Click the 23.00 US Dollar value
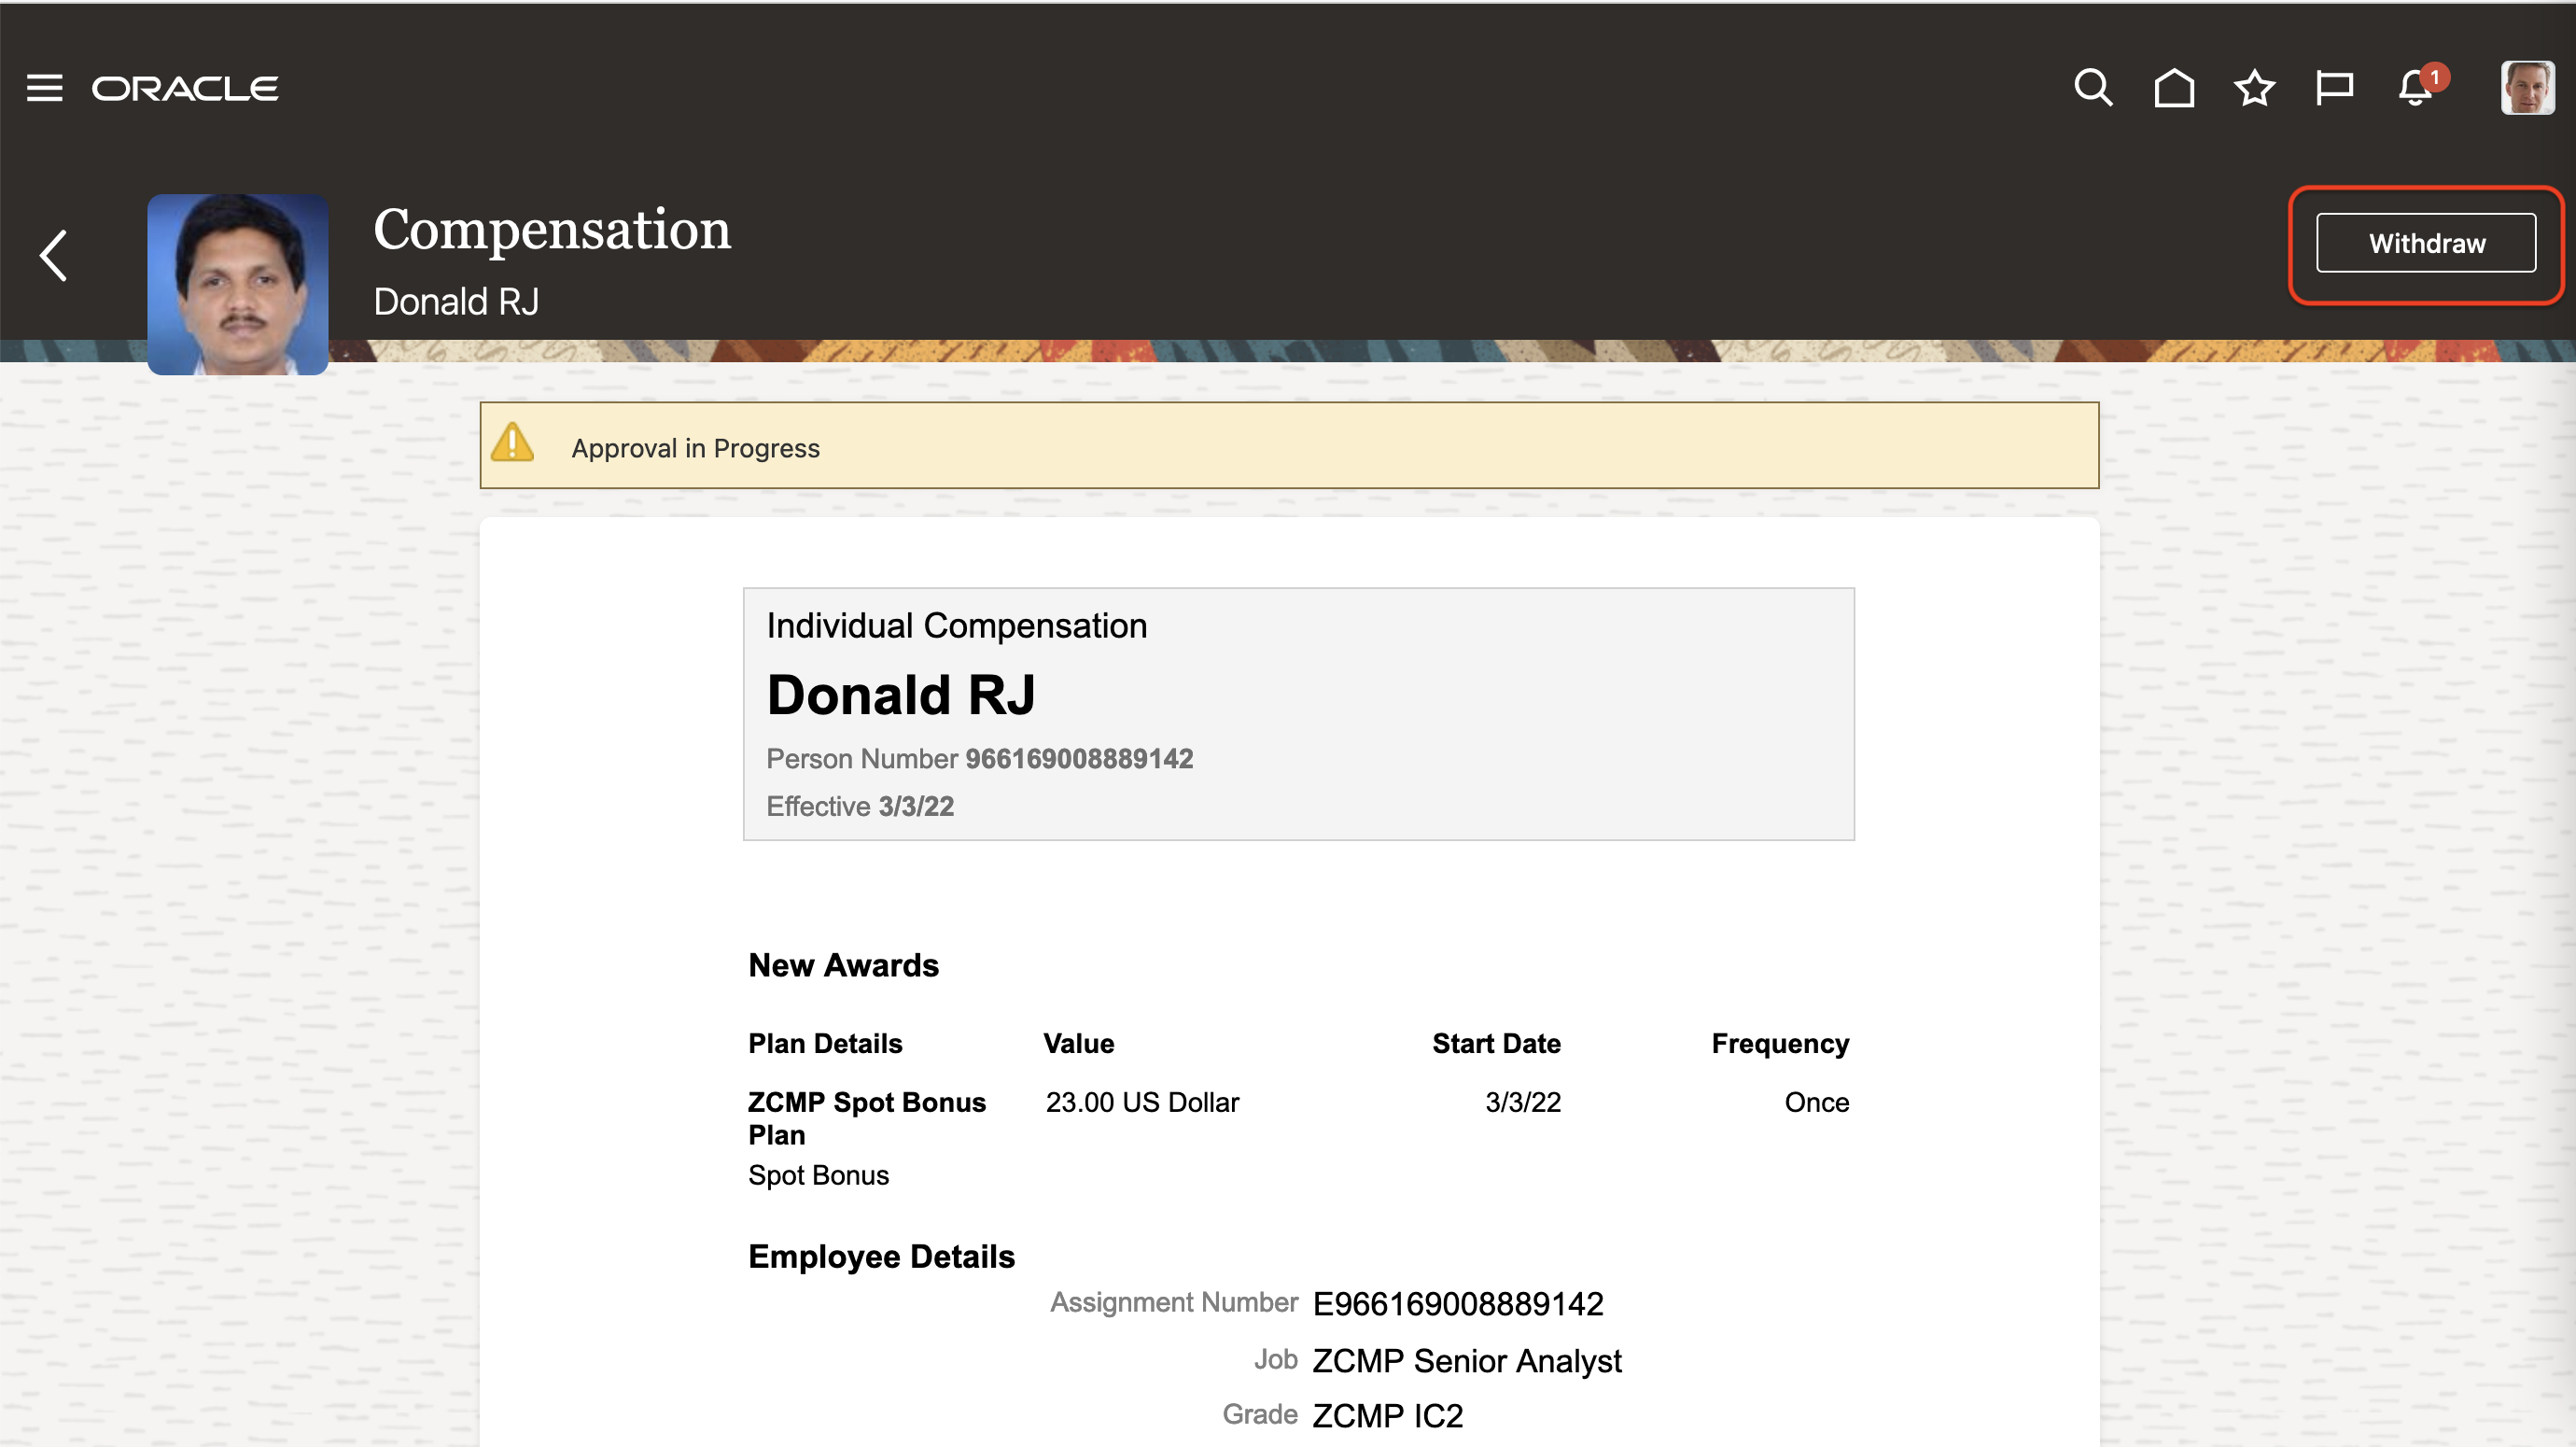Viewport: 2576px width, 1447px height. coord(1142,1102)
